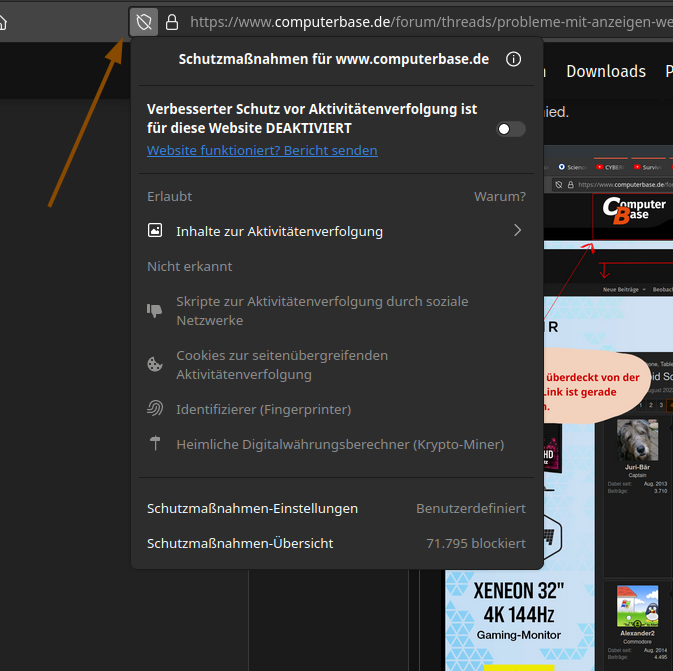This screenshot has width=673, height=671.
Task: Click 'Skripte zur Aktivitätenverfolgung durch soziale Netzwerke'
Action: click(x=322, y=311)
